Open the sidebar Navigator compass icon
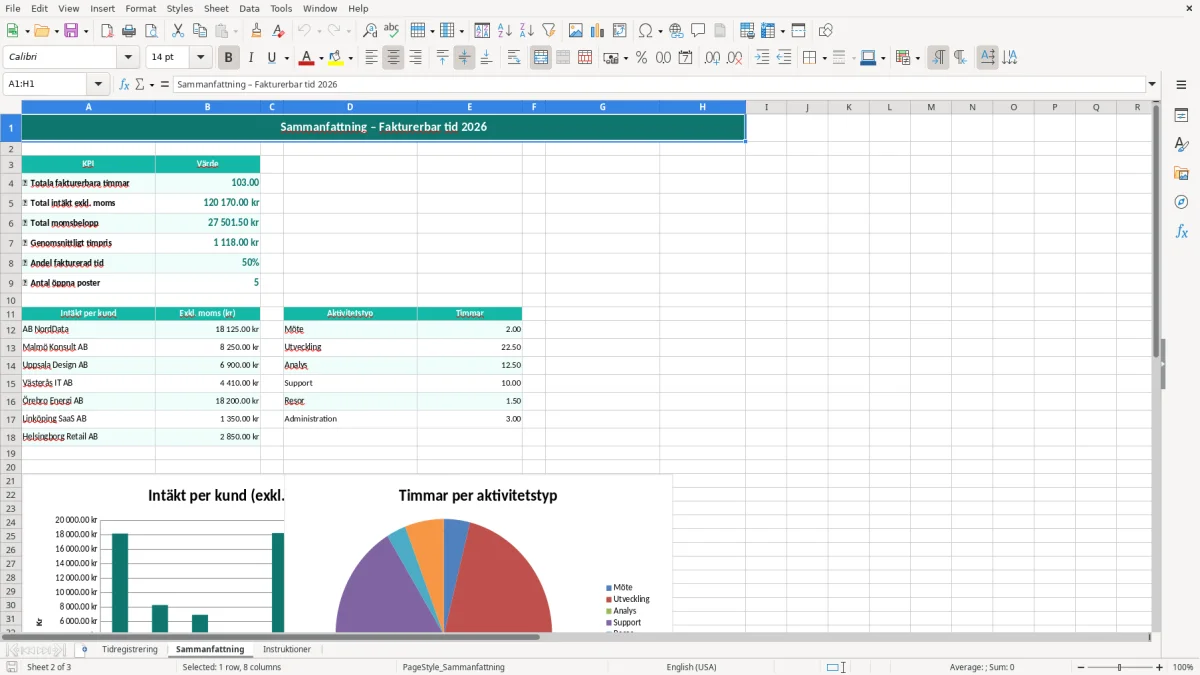1200x675 pixels. coord(1181,202)
